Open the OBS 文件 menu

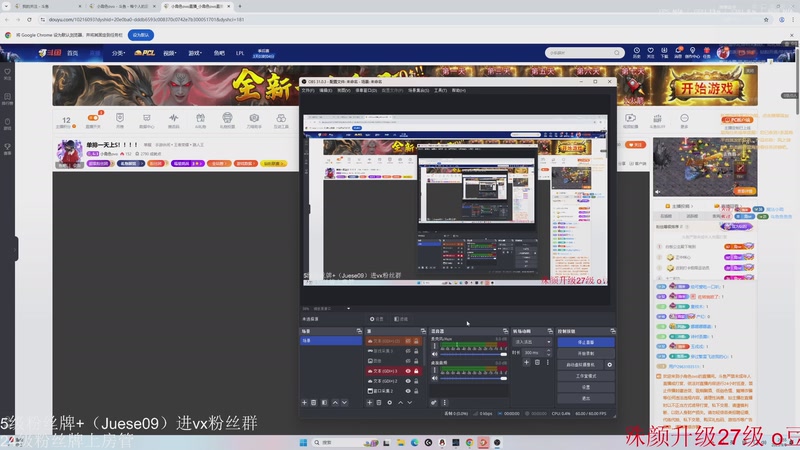point(308,90)
